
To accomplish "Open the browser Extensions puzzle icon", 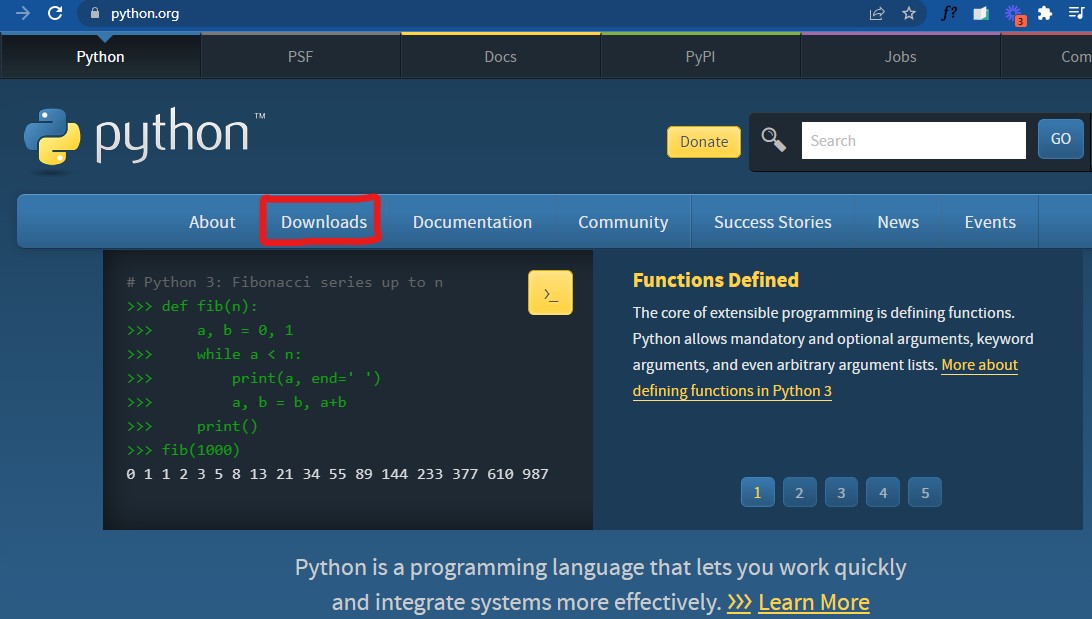I will [1045, 14].
